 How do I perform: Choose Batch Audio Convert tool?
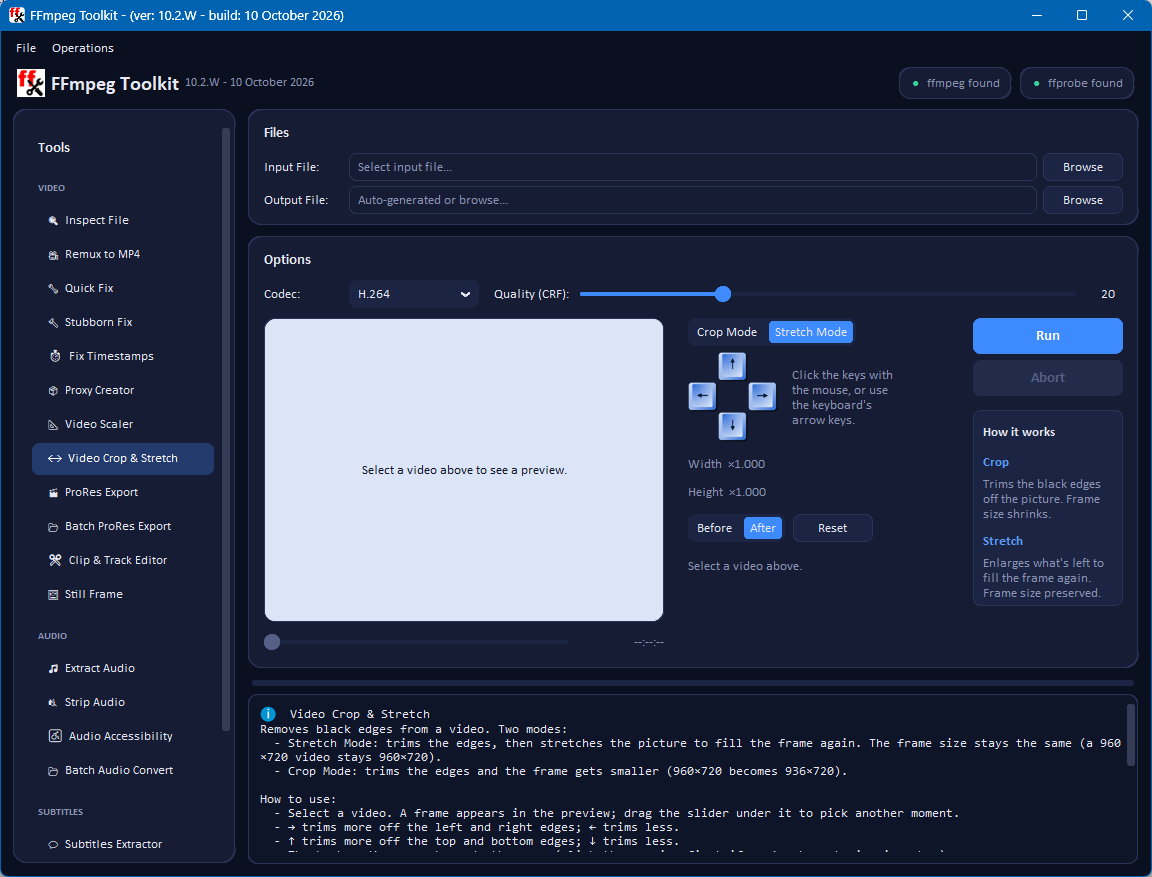point(123,770)
